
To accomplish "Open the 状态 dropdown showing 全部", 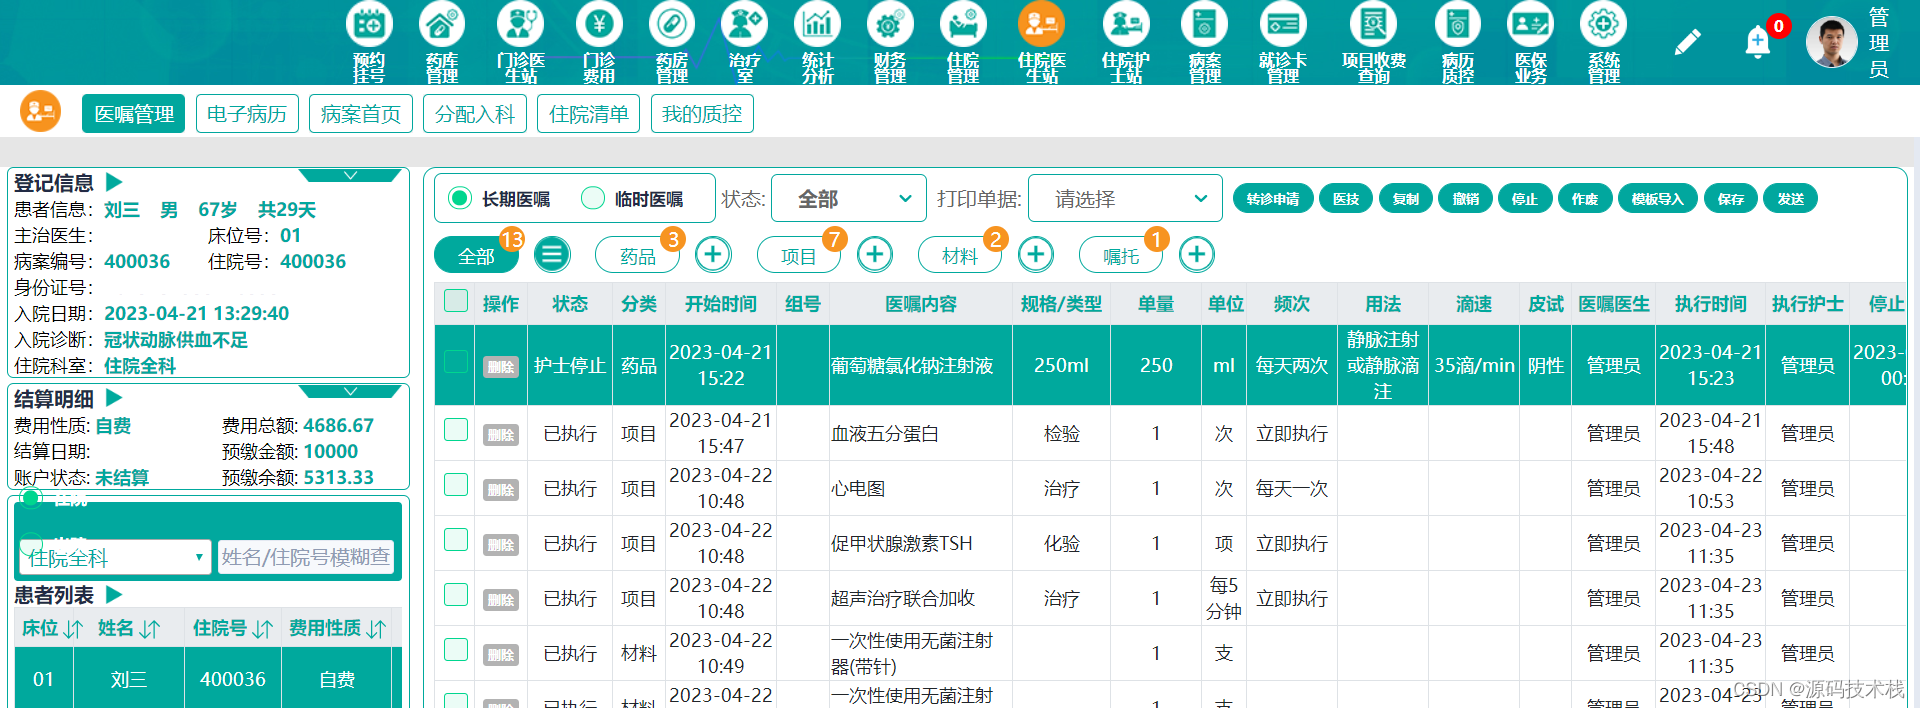I will pyautogui.click(x=849, y=198).
